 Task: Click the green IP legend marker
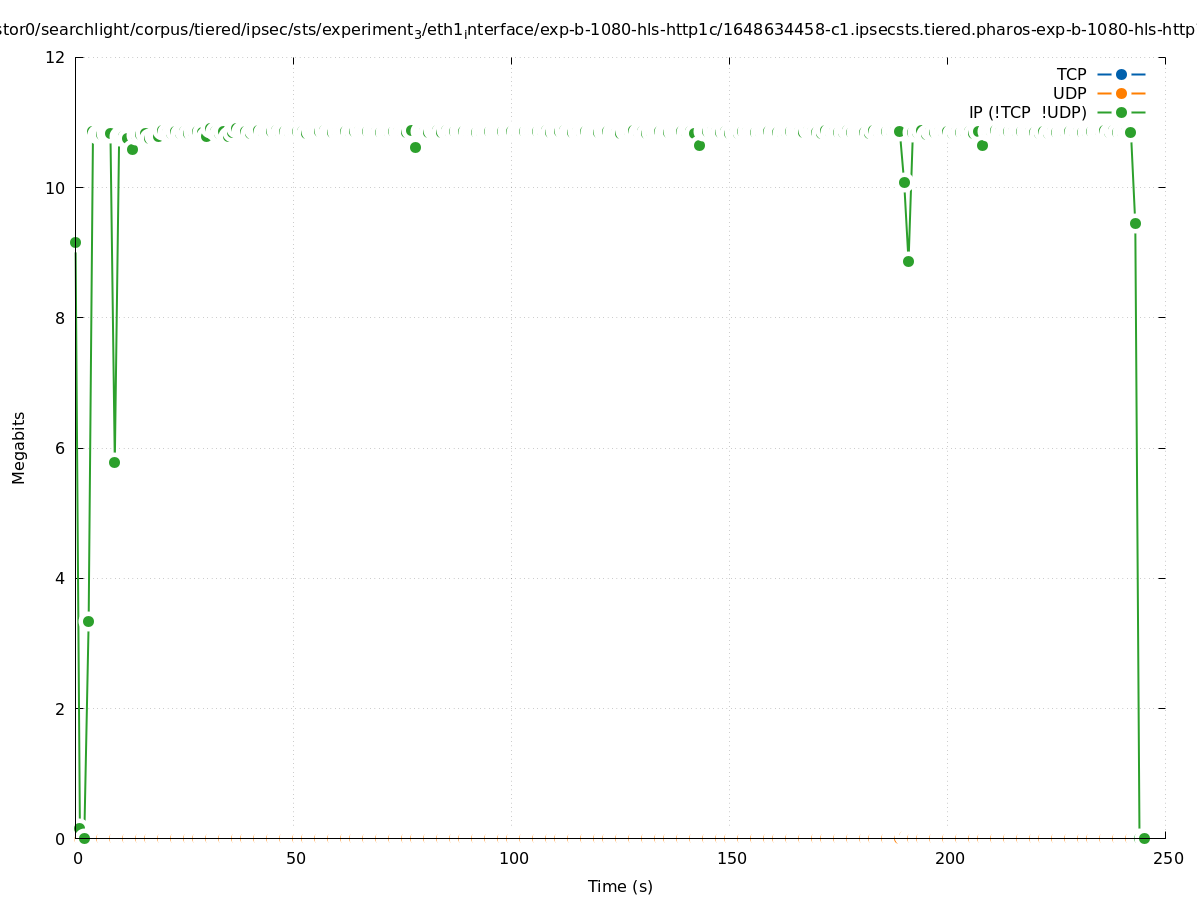coord(1121,112)
